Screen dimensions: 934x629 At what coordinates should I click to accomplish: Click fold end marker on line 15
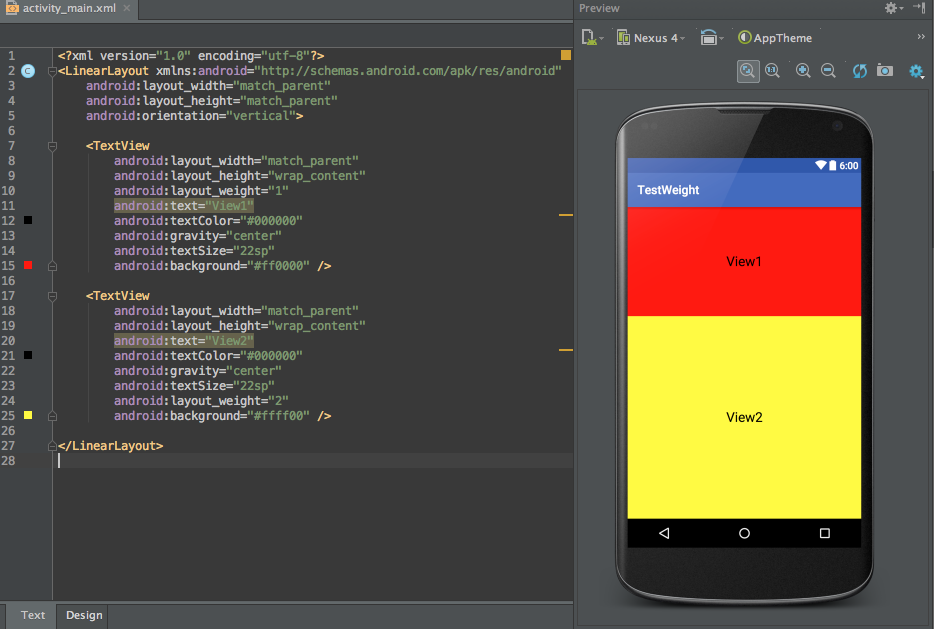[x=52, y=266]
